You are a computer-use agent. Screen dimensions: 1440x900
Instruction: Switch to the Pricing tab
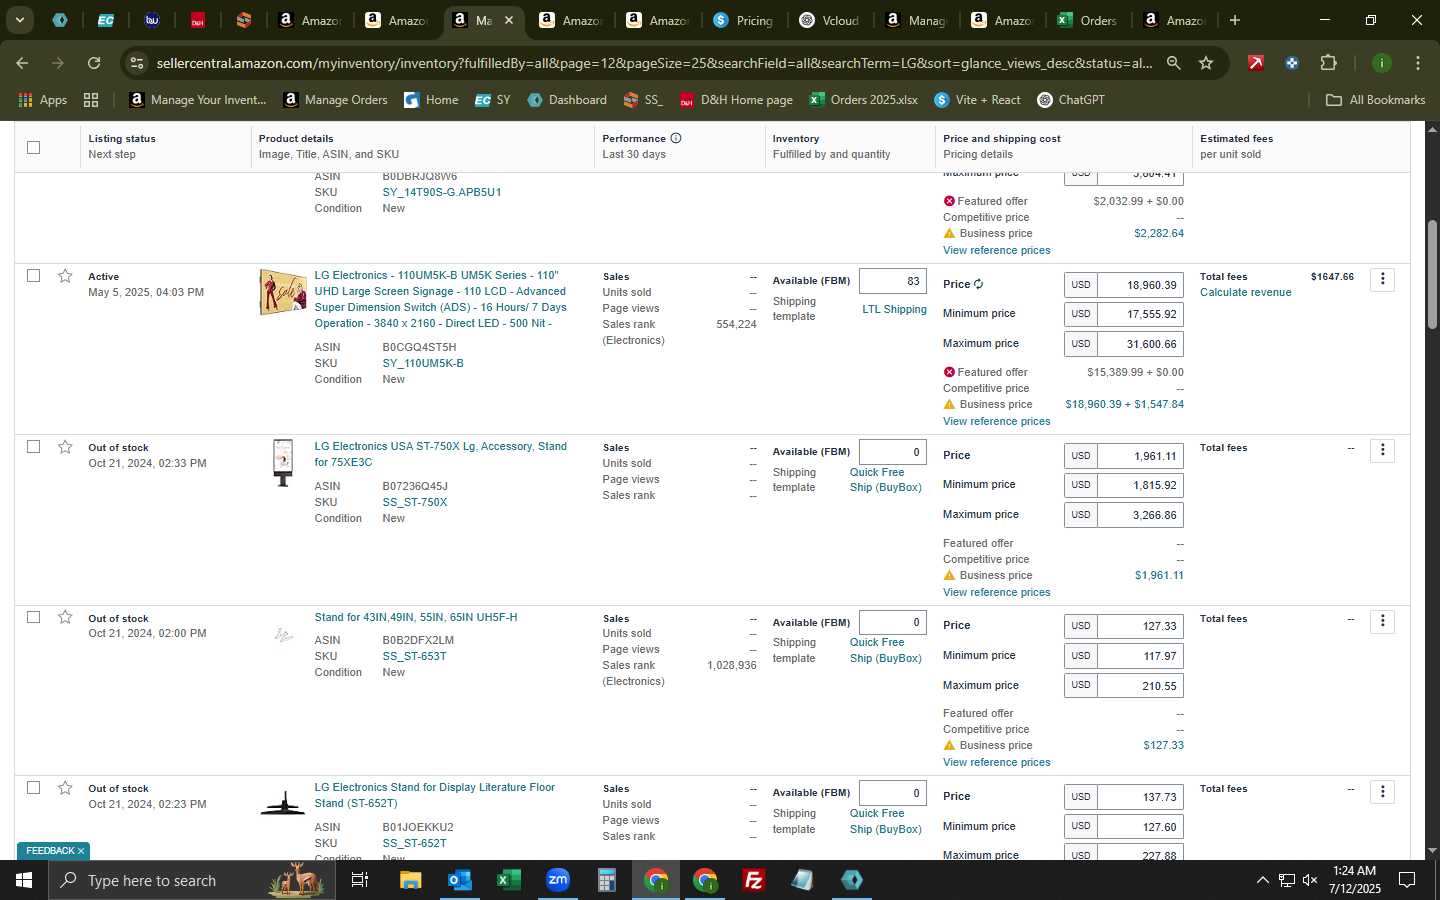(743, 20)
